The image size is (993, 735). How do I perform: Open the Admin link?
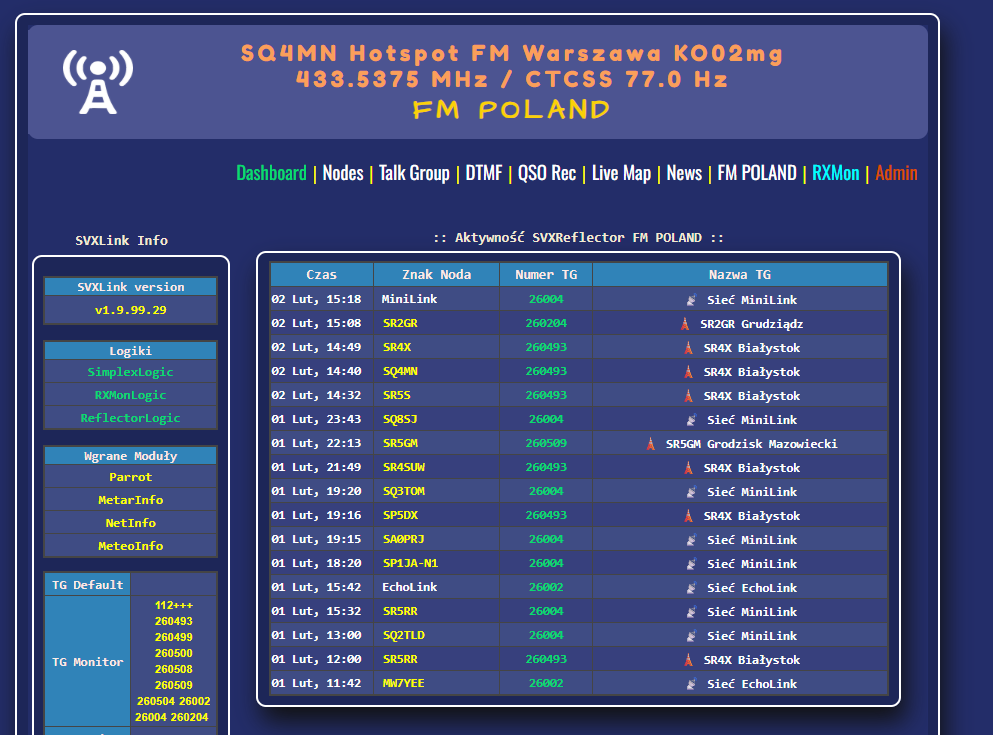point(896,173)
